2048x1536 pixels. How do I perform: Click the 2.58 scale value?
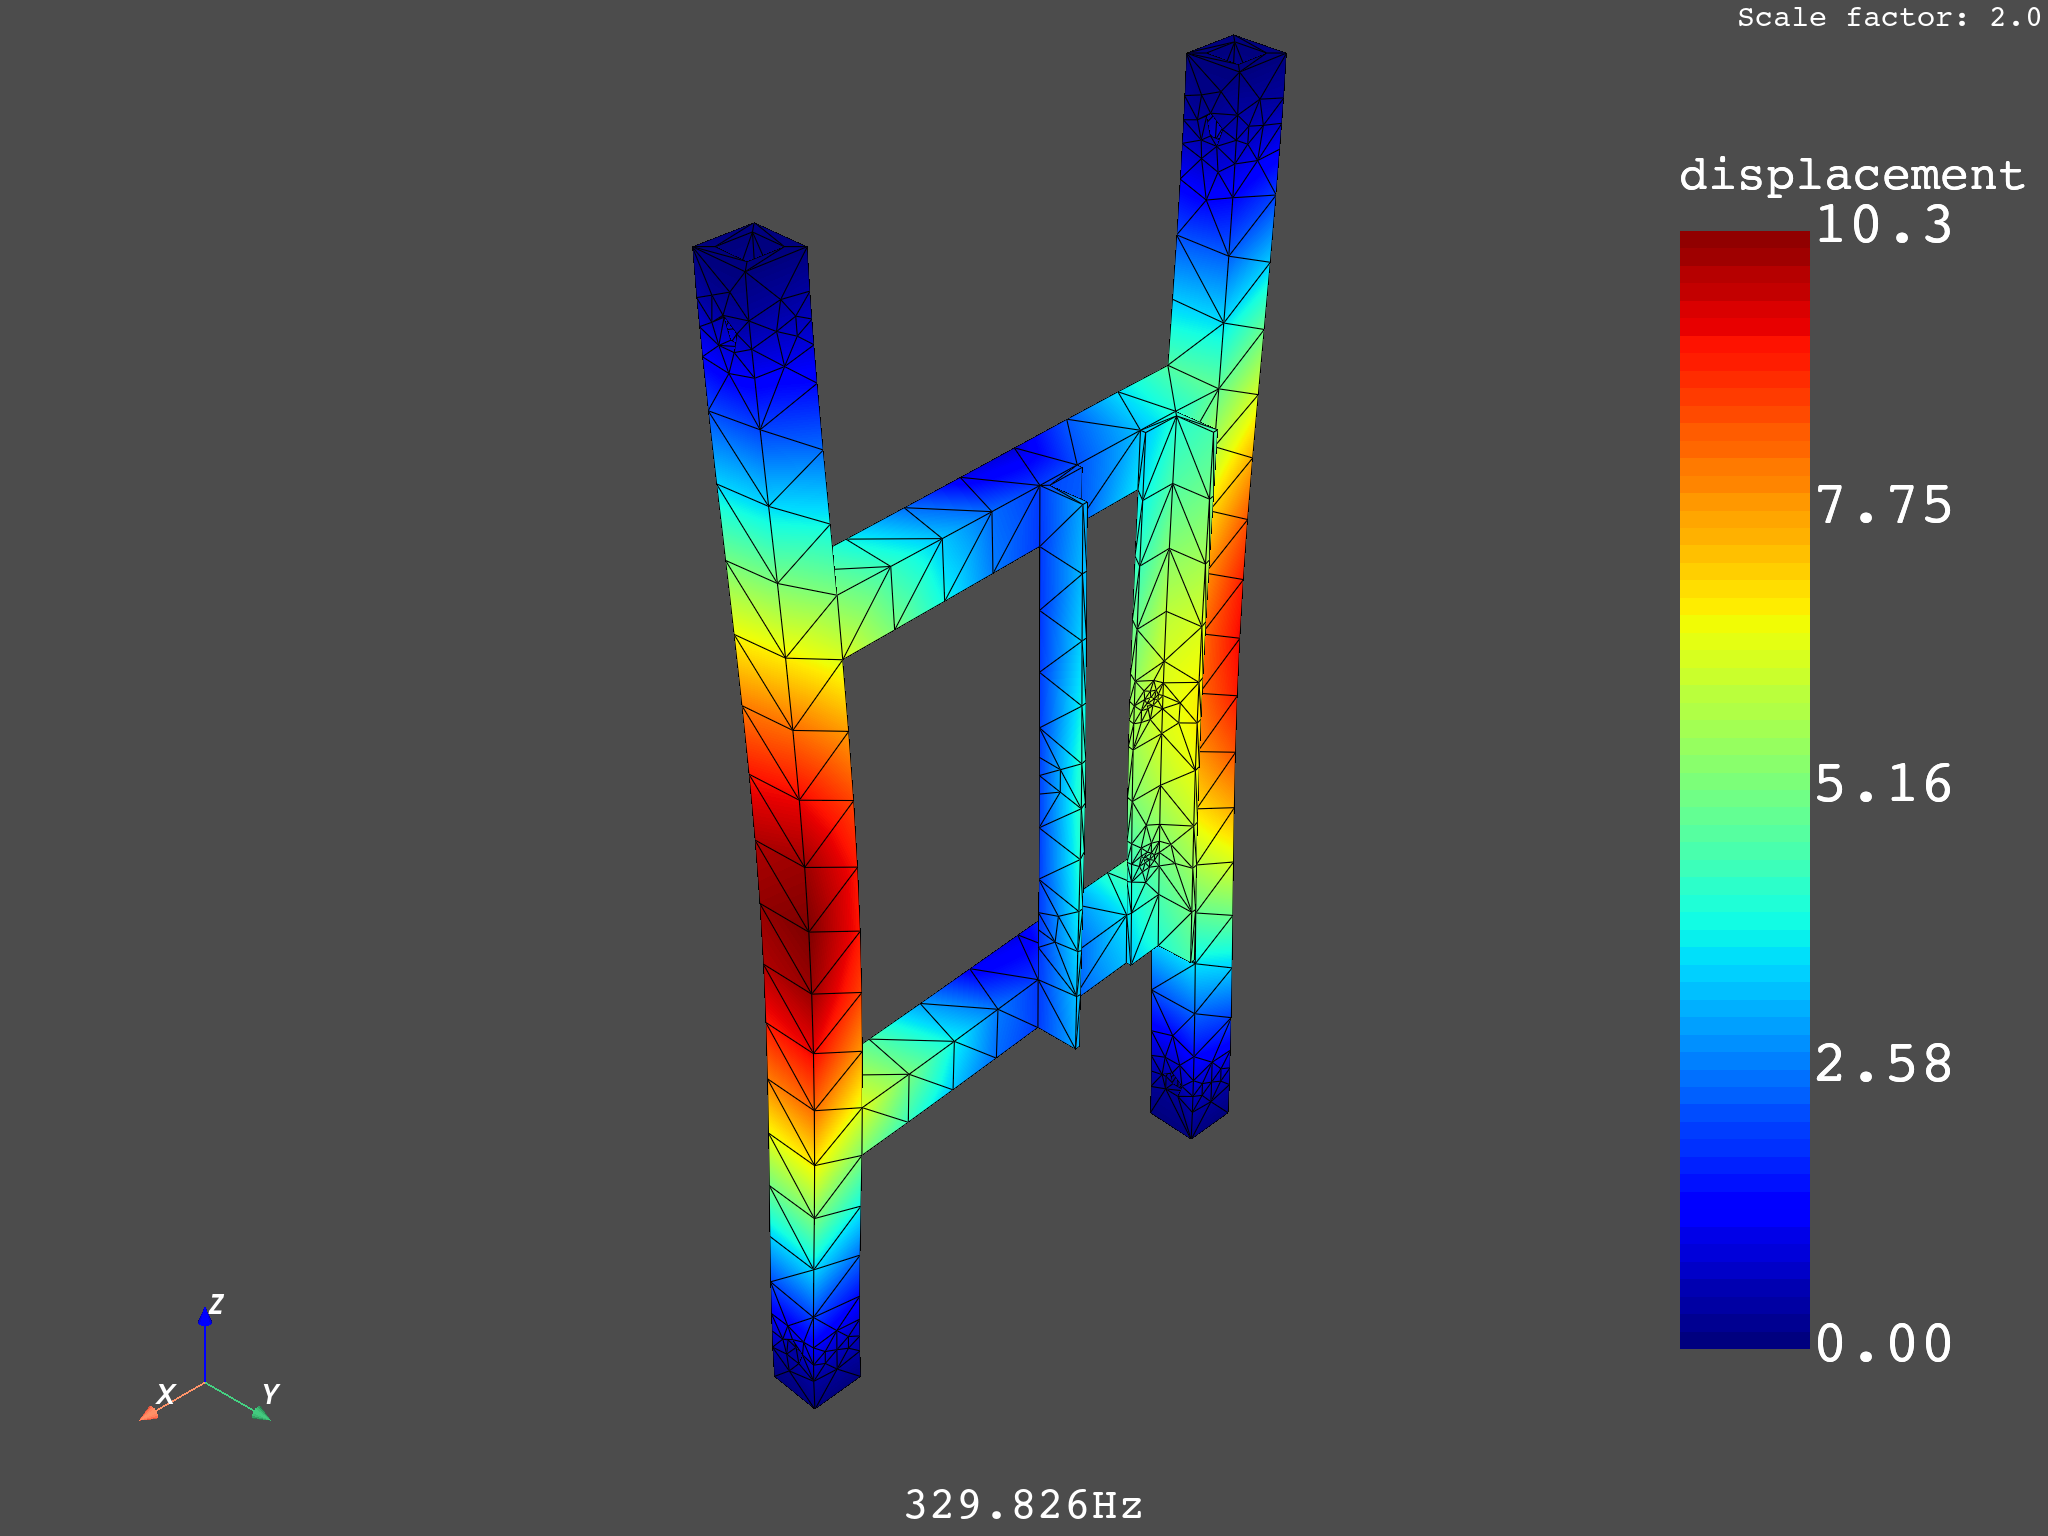[1883, 1063]
